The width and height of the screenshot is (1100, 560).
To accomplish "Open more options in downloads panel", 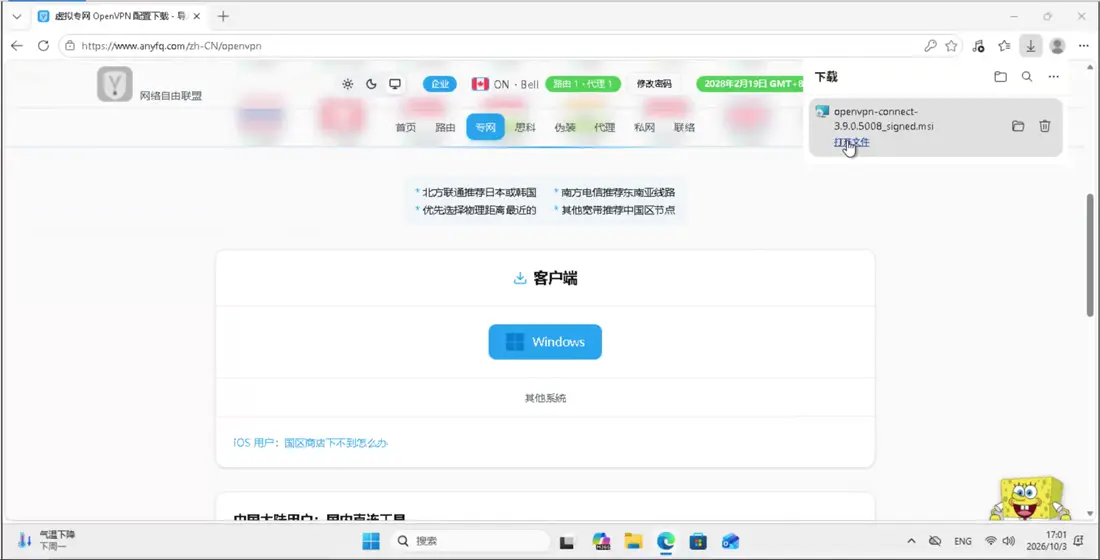I will (x=1053, y=76).
